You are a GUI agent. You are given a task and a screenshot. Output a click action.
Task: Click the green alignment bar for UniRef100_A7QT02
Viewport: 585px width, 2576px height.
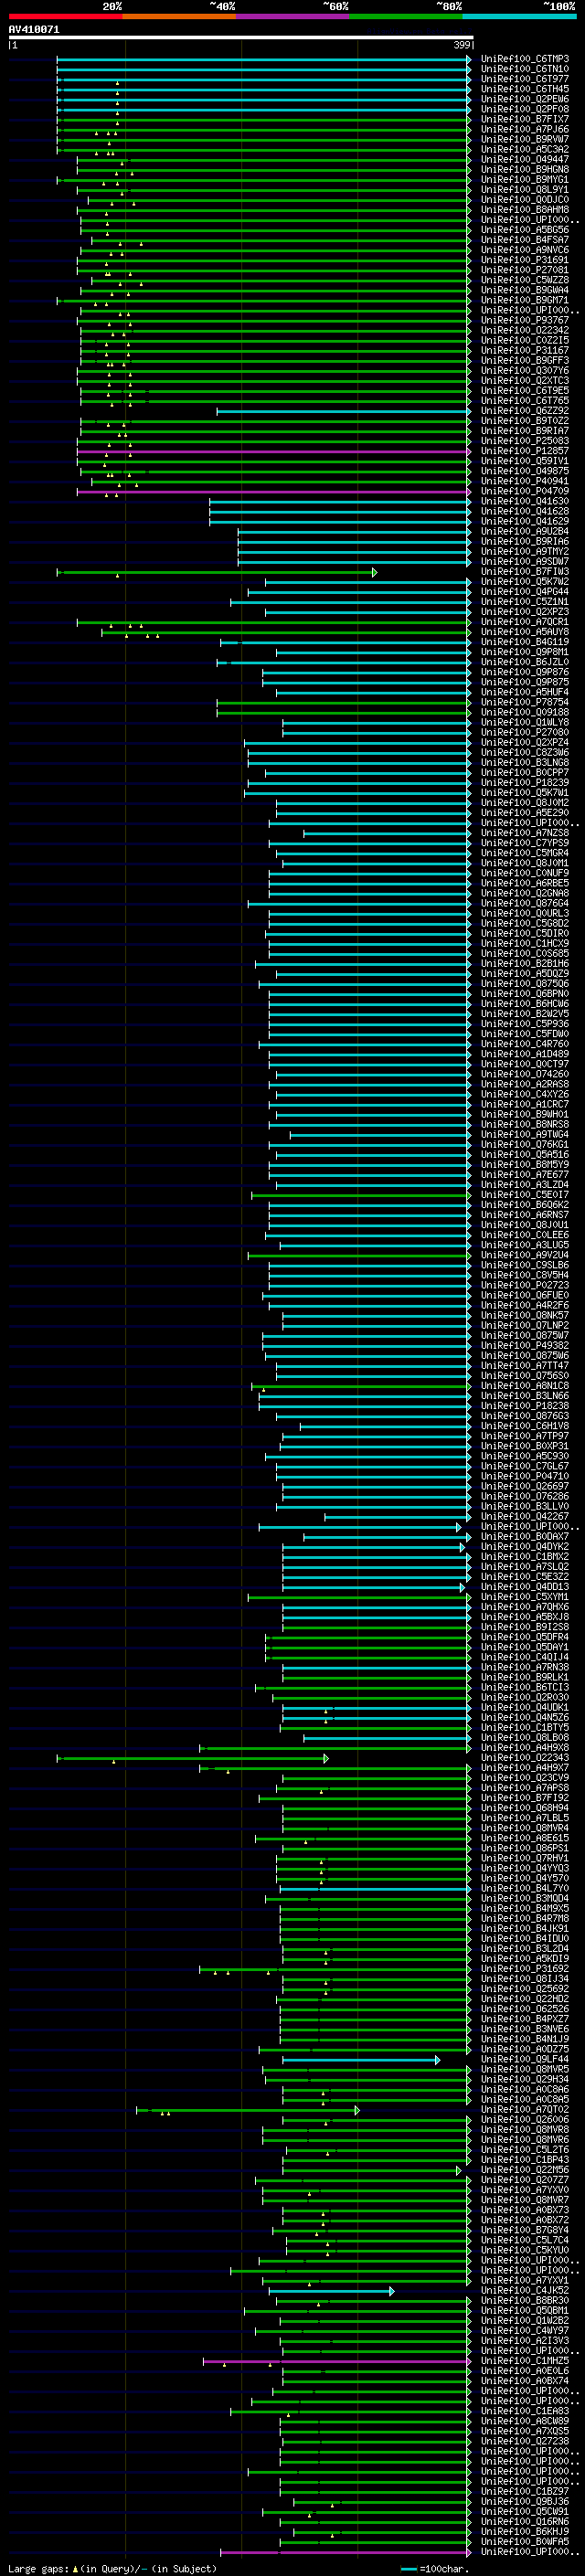click(248, 2110)
